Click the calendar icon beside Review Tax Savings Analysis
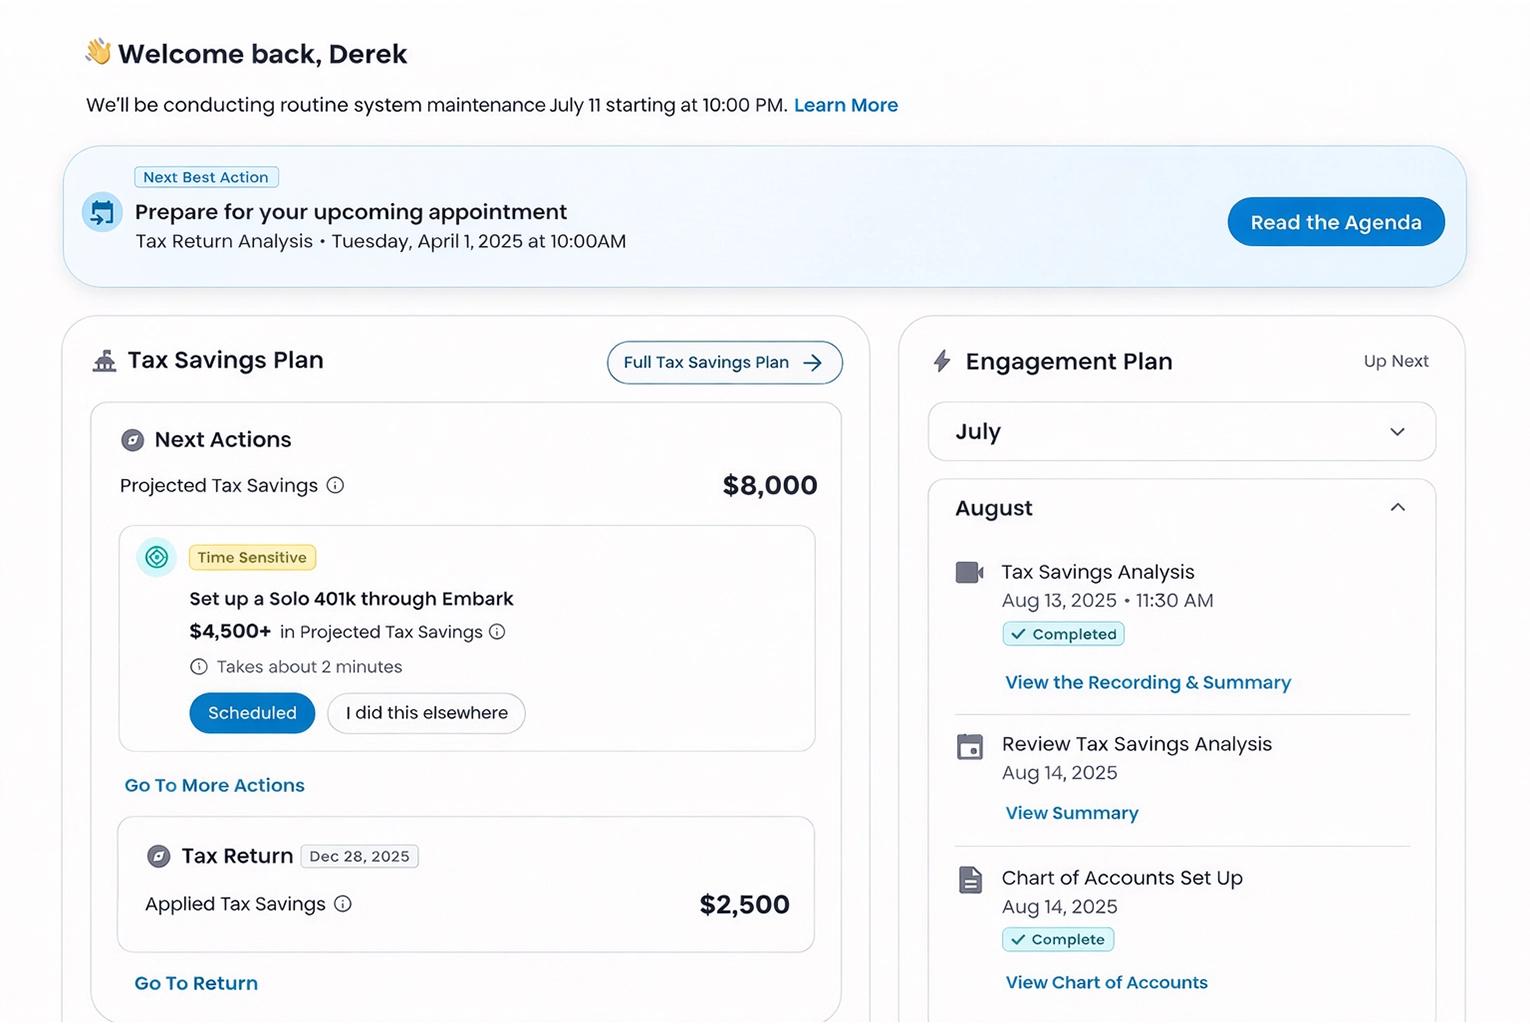The height and width of the screenshot is (1024, 1530). click(x=970, y=747)
